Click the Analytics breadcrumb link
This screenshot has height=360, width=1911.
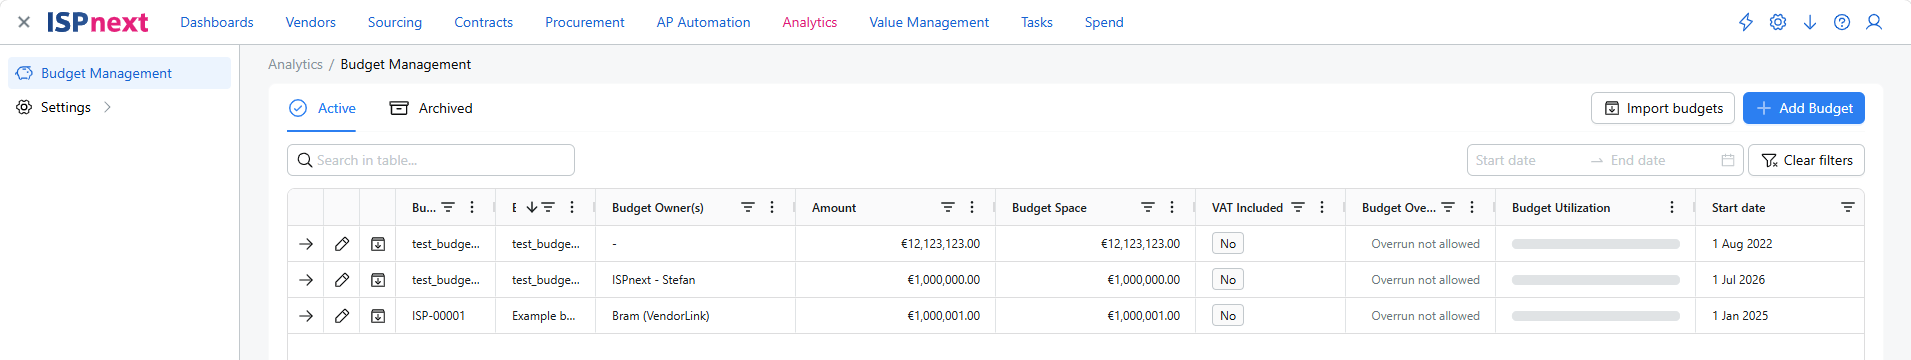click(295, 64)
